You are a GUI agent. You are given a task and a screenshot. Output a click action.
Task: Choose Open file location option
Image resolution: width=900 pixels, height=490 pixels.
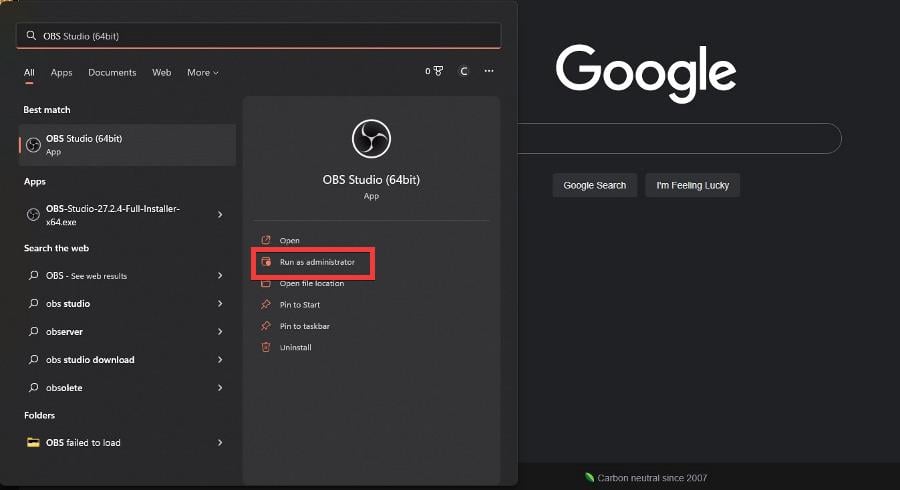click(x=312, y=283)
